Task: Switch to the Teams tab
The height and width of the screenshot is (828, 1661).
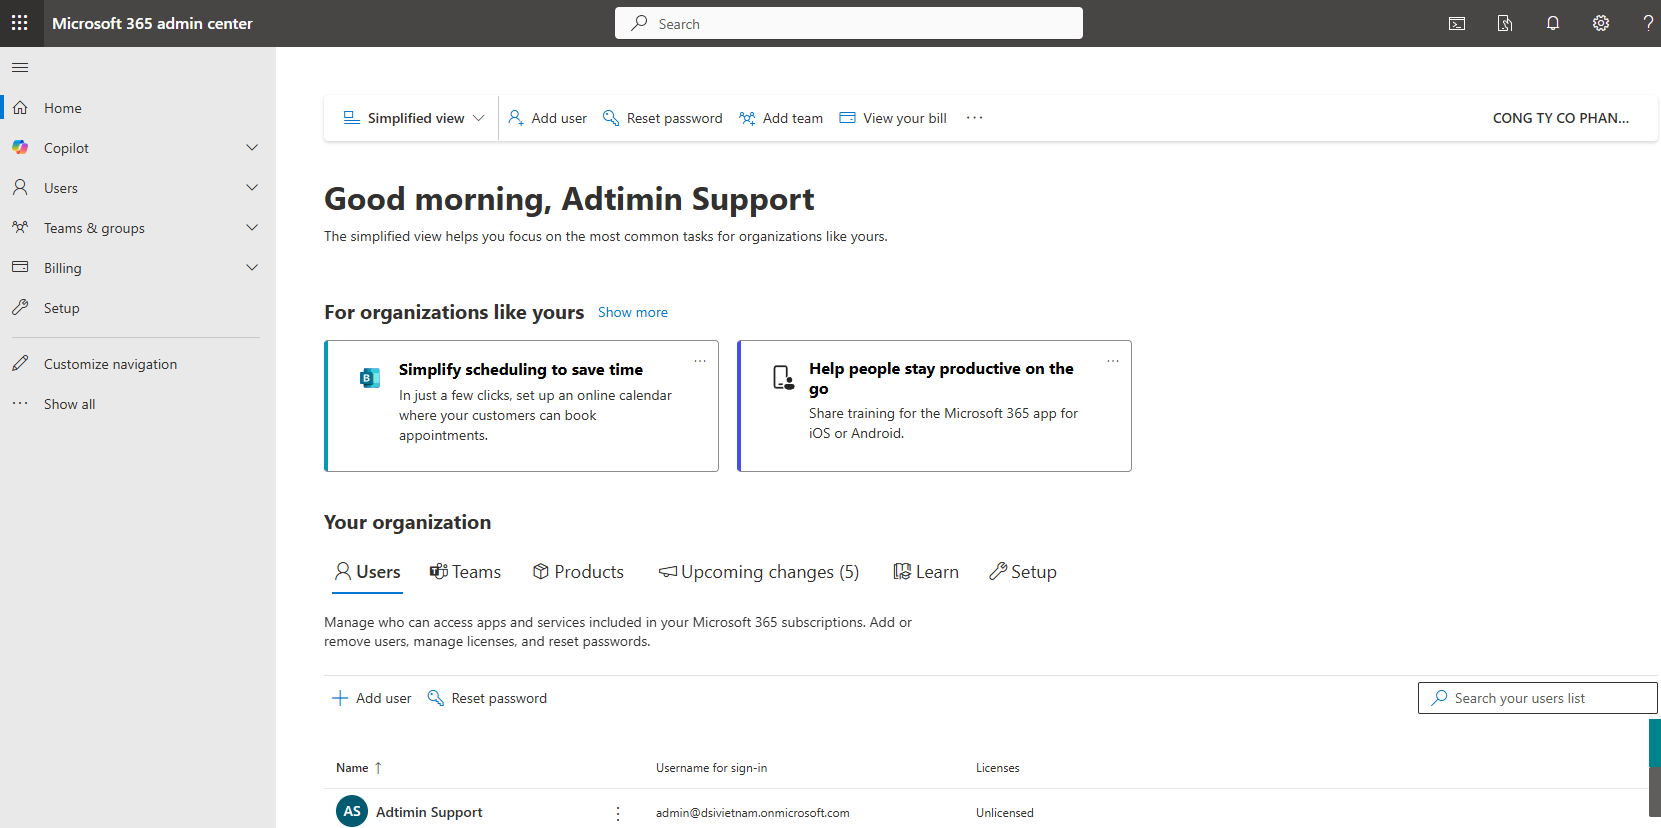Action: tap(465, 572)
